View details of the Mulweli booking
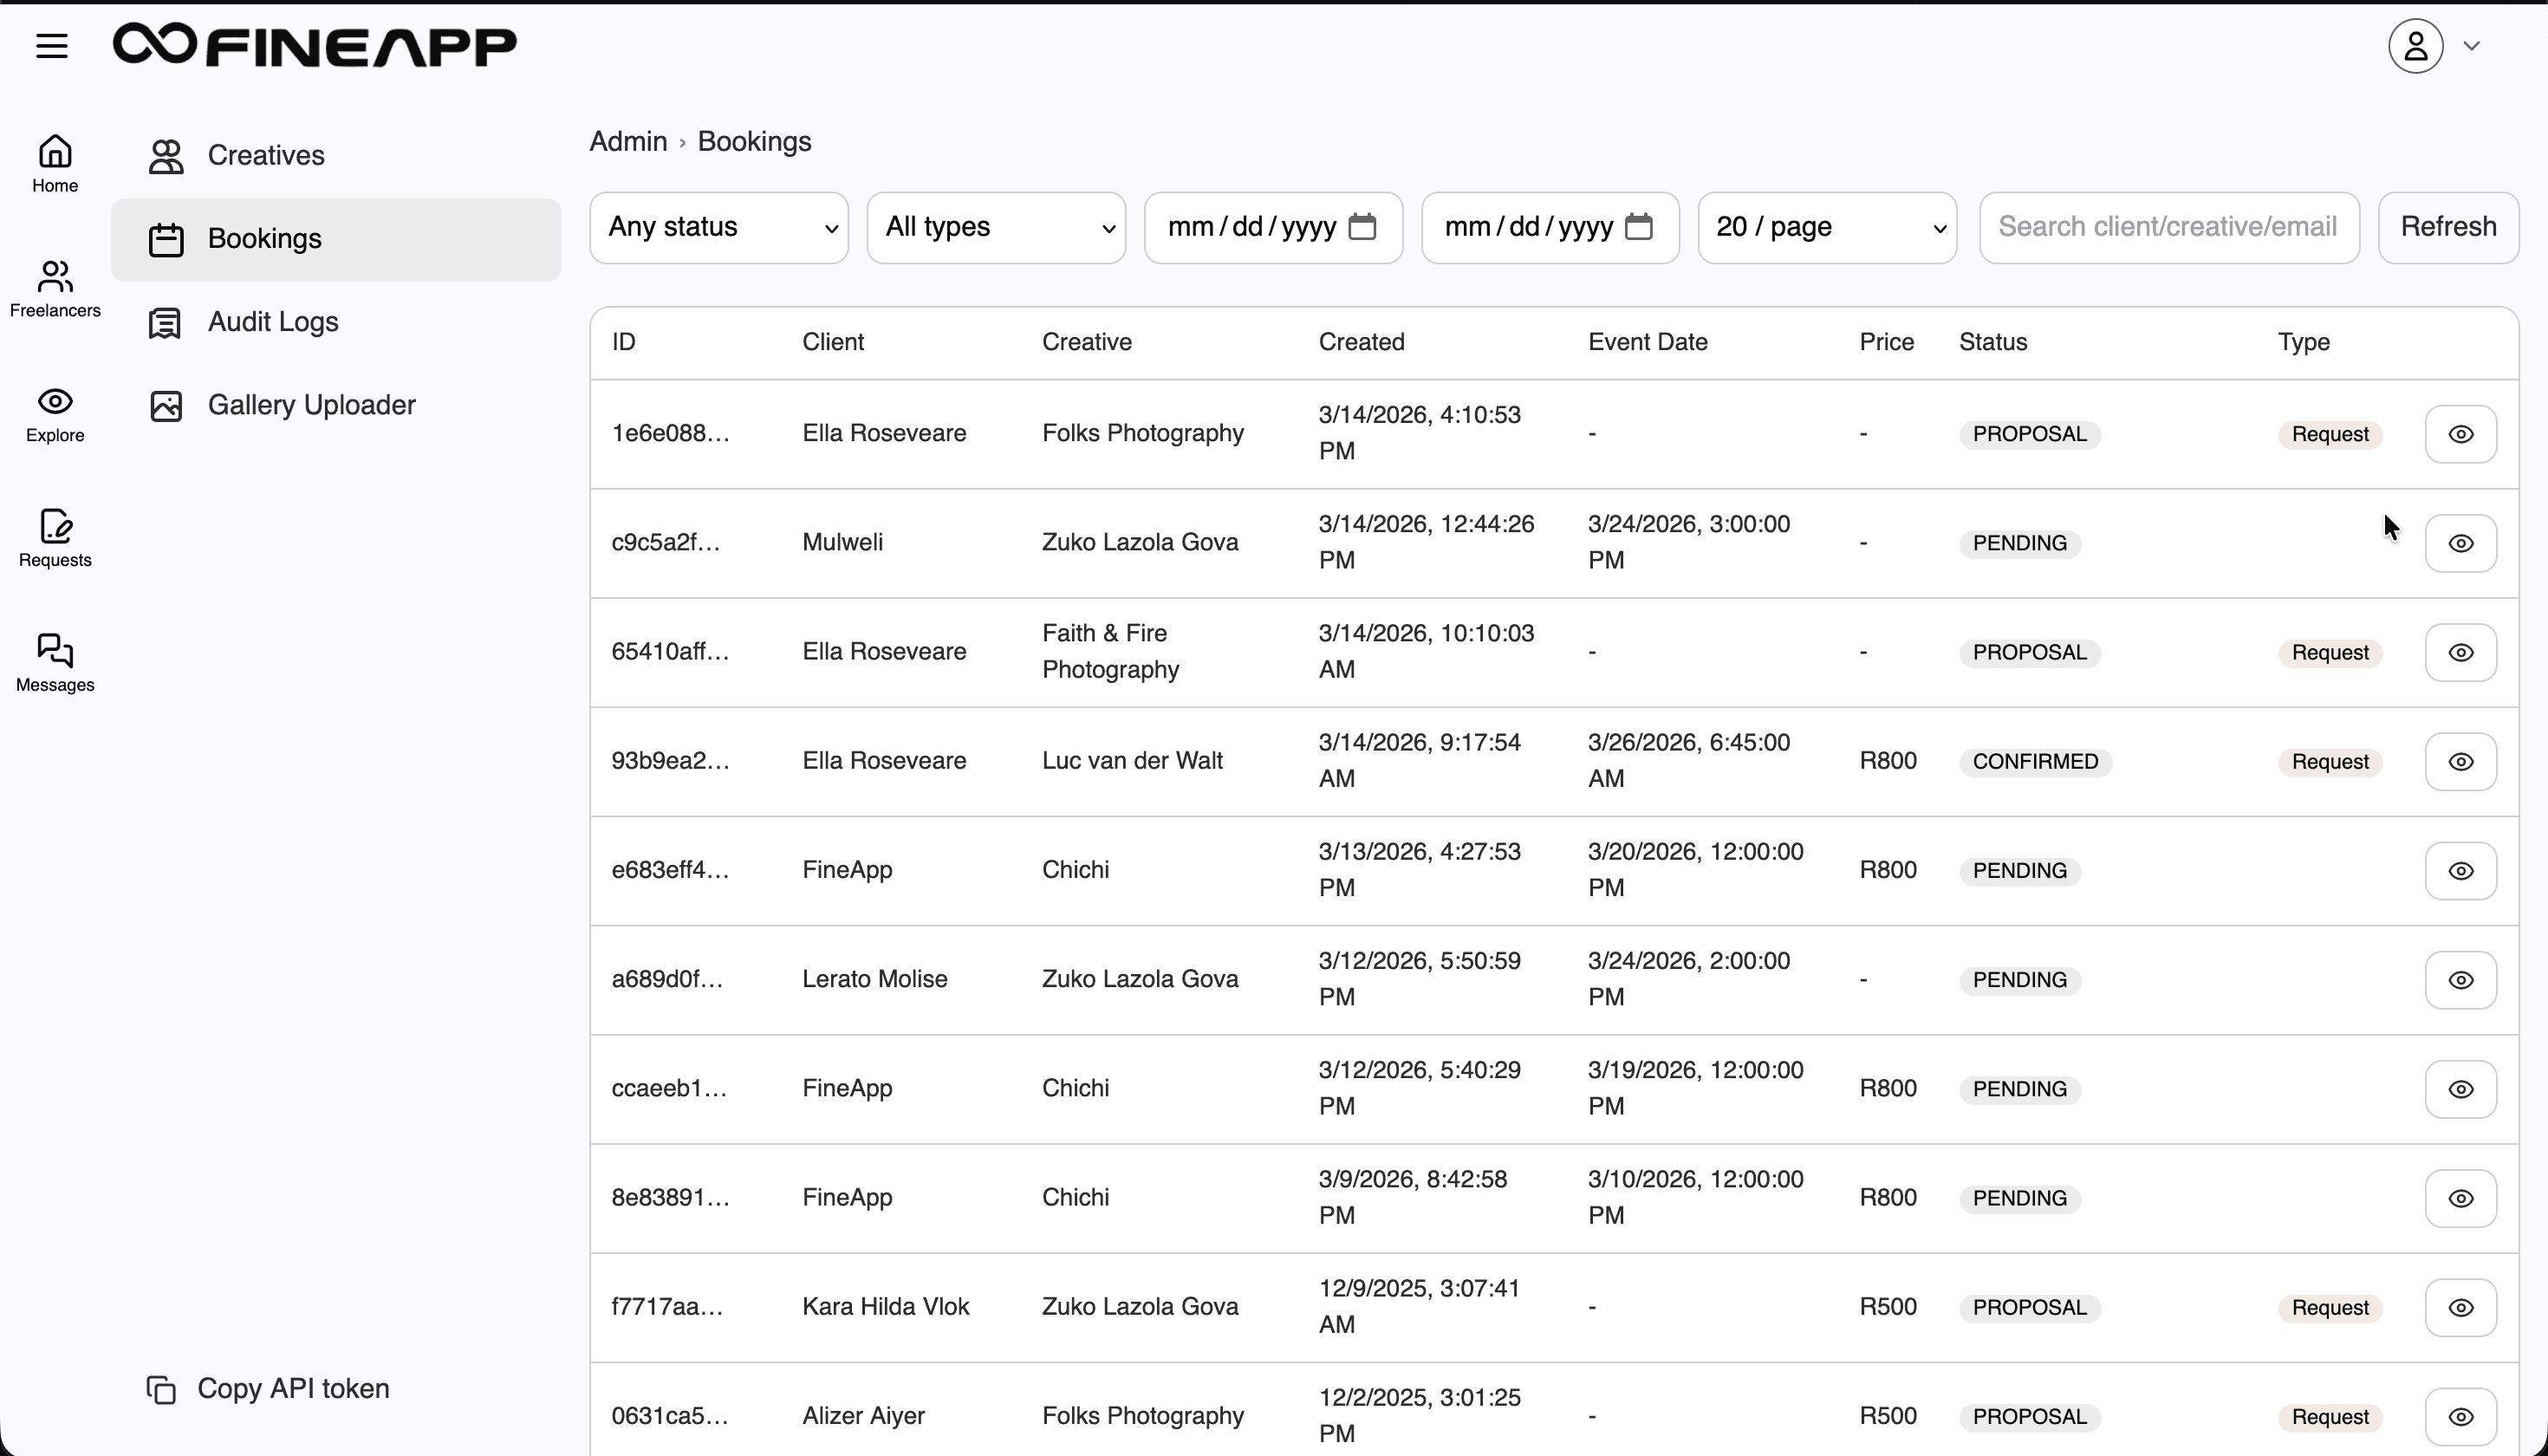 pyautogui.click(x=2461, y=543)
